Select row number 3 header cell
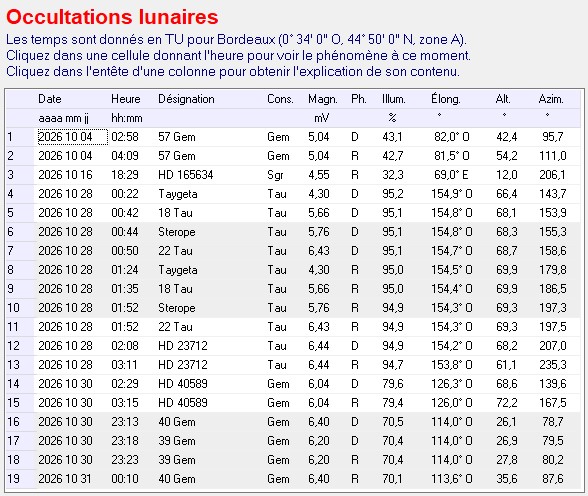This screenshot has width=588, height=496. click(20, 175)
